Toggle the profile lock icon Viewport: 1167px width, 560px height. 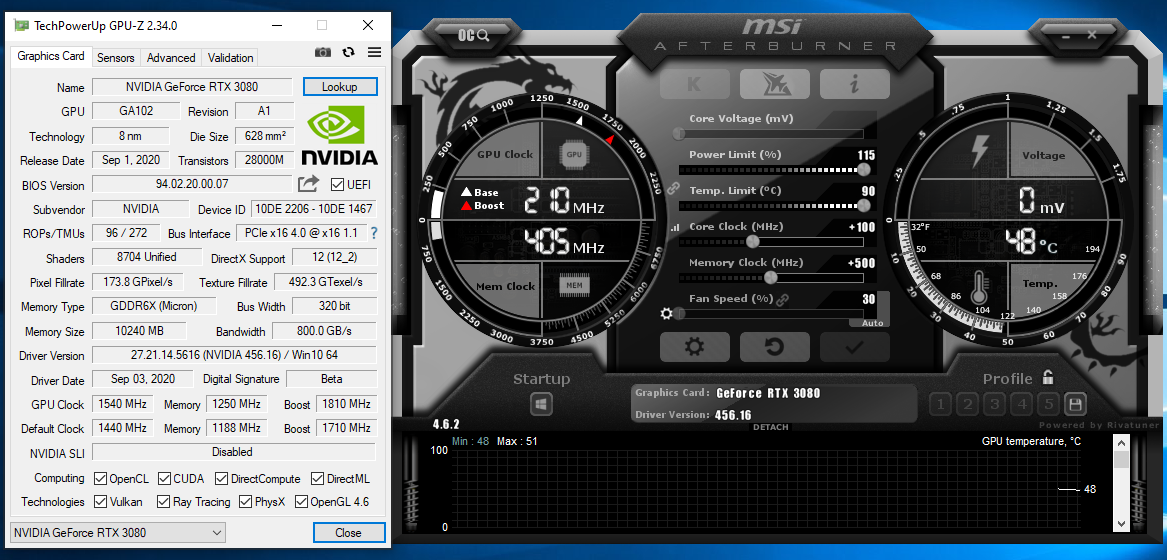coord(1048,378)
